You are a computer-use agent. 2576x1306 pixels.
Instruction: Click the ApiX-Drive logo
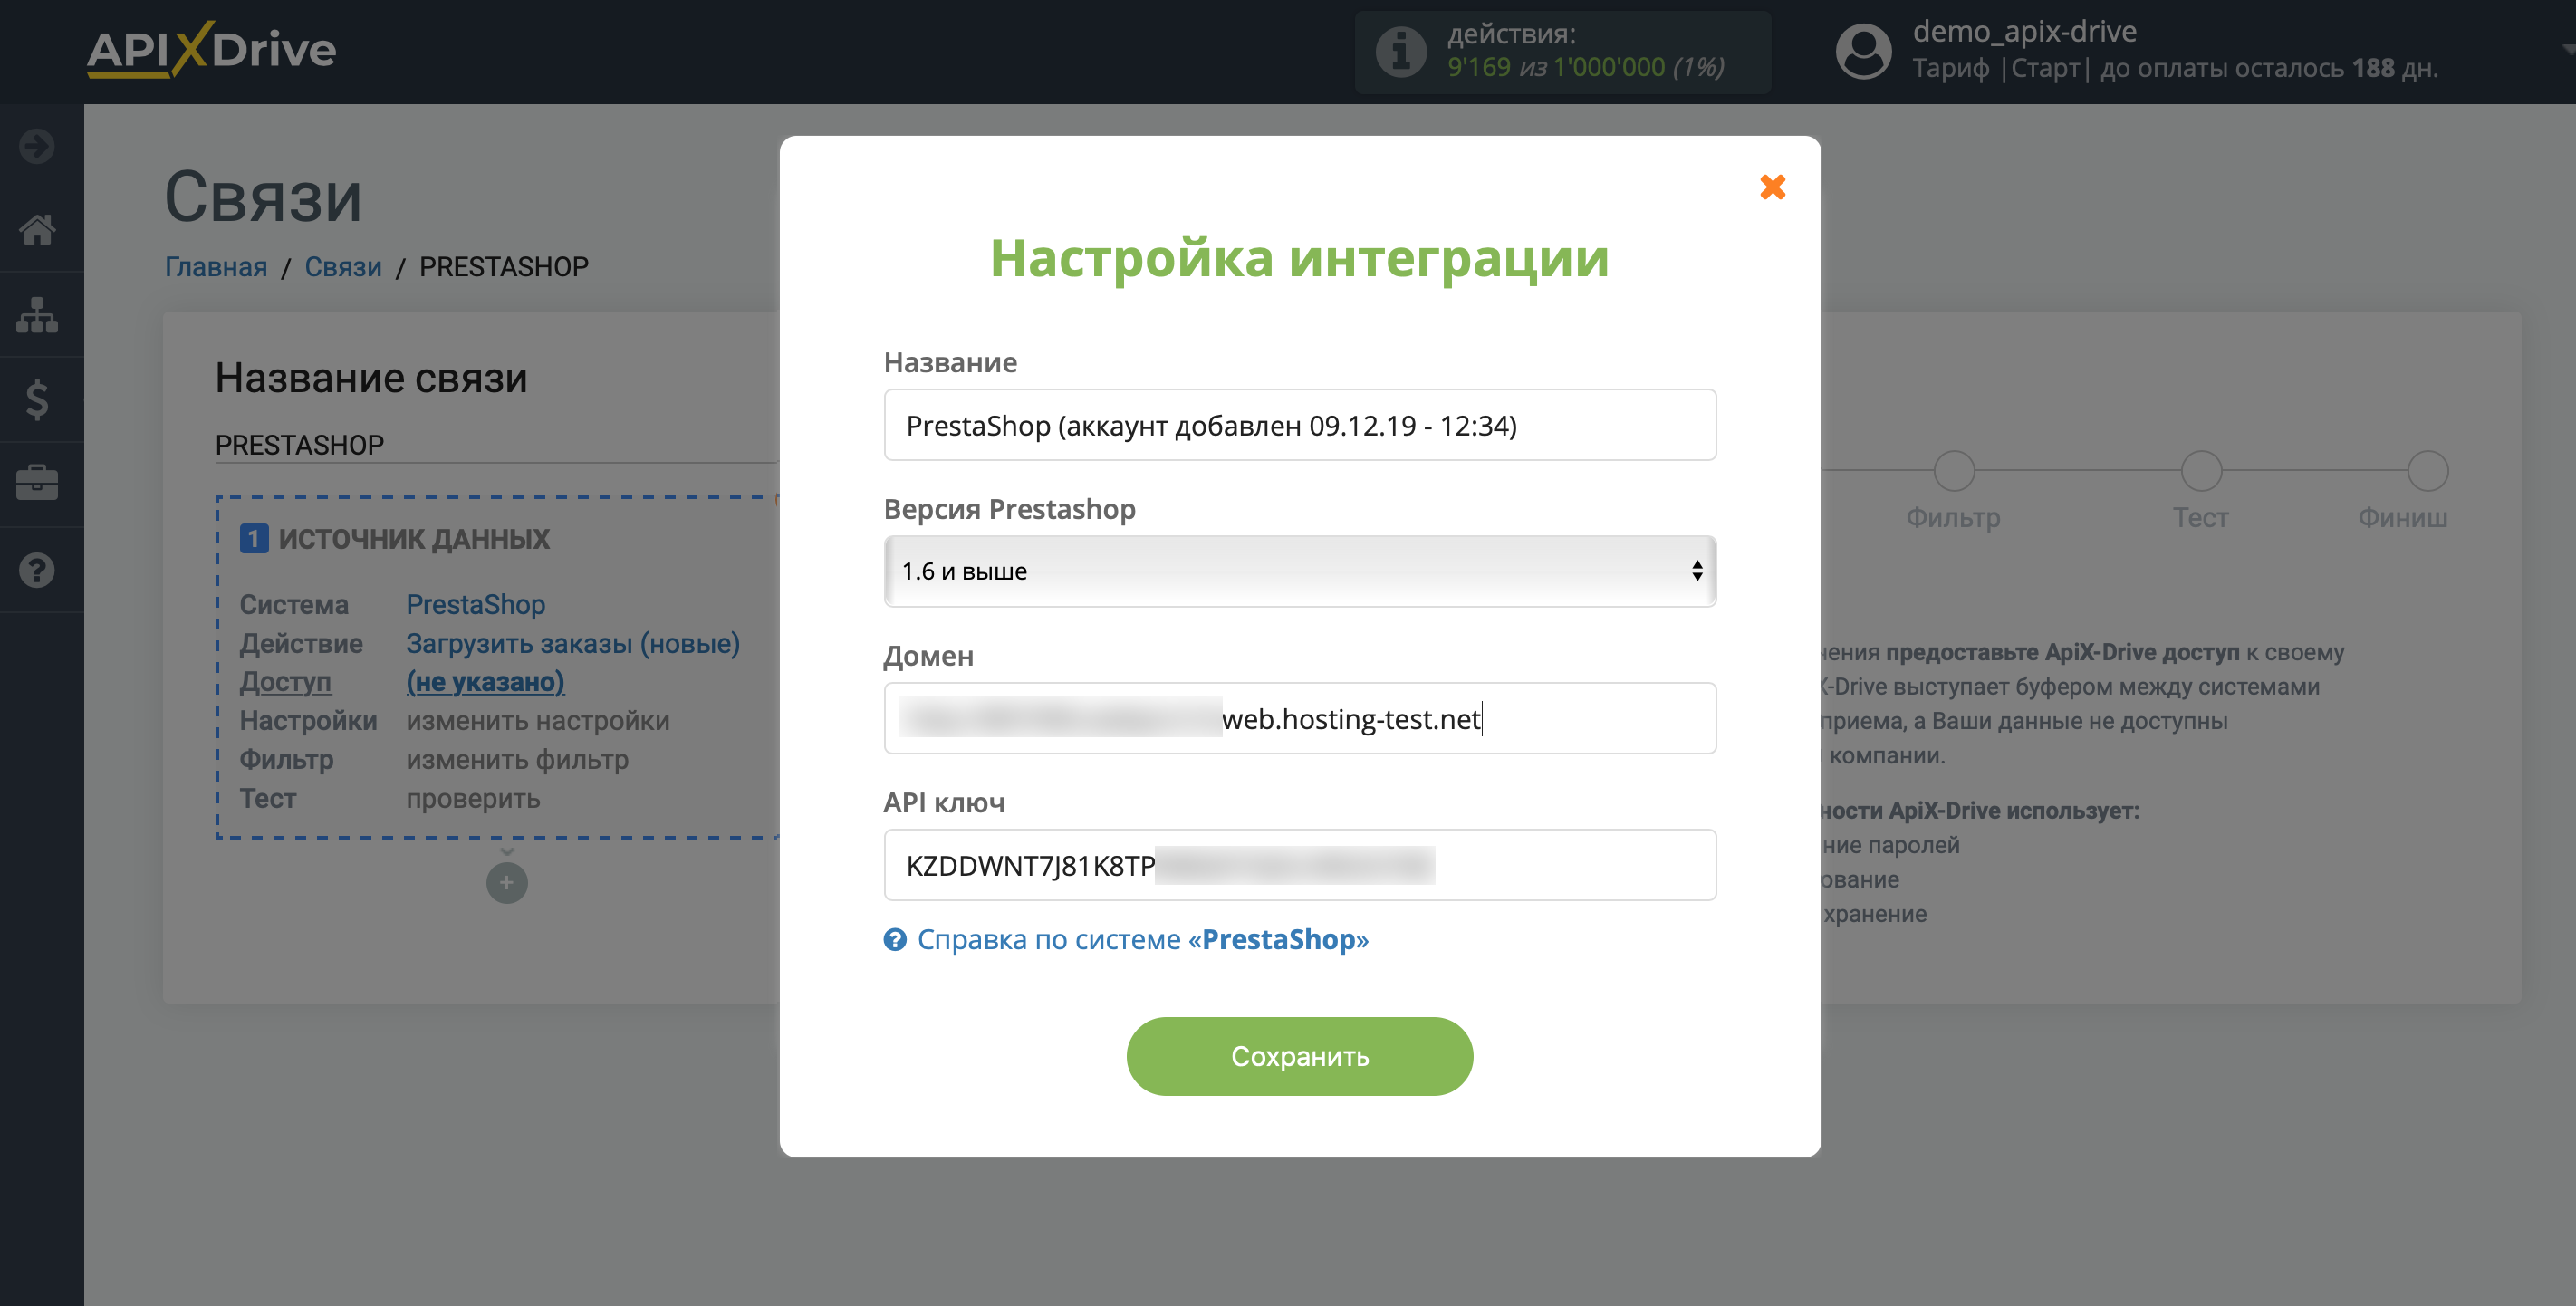click(x=211, y=49)
